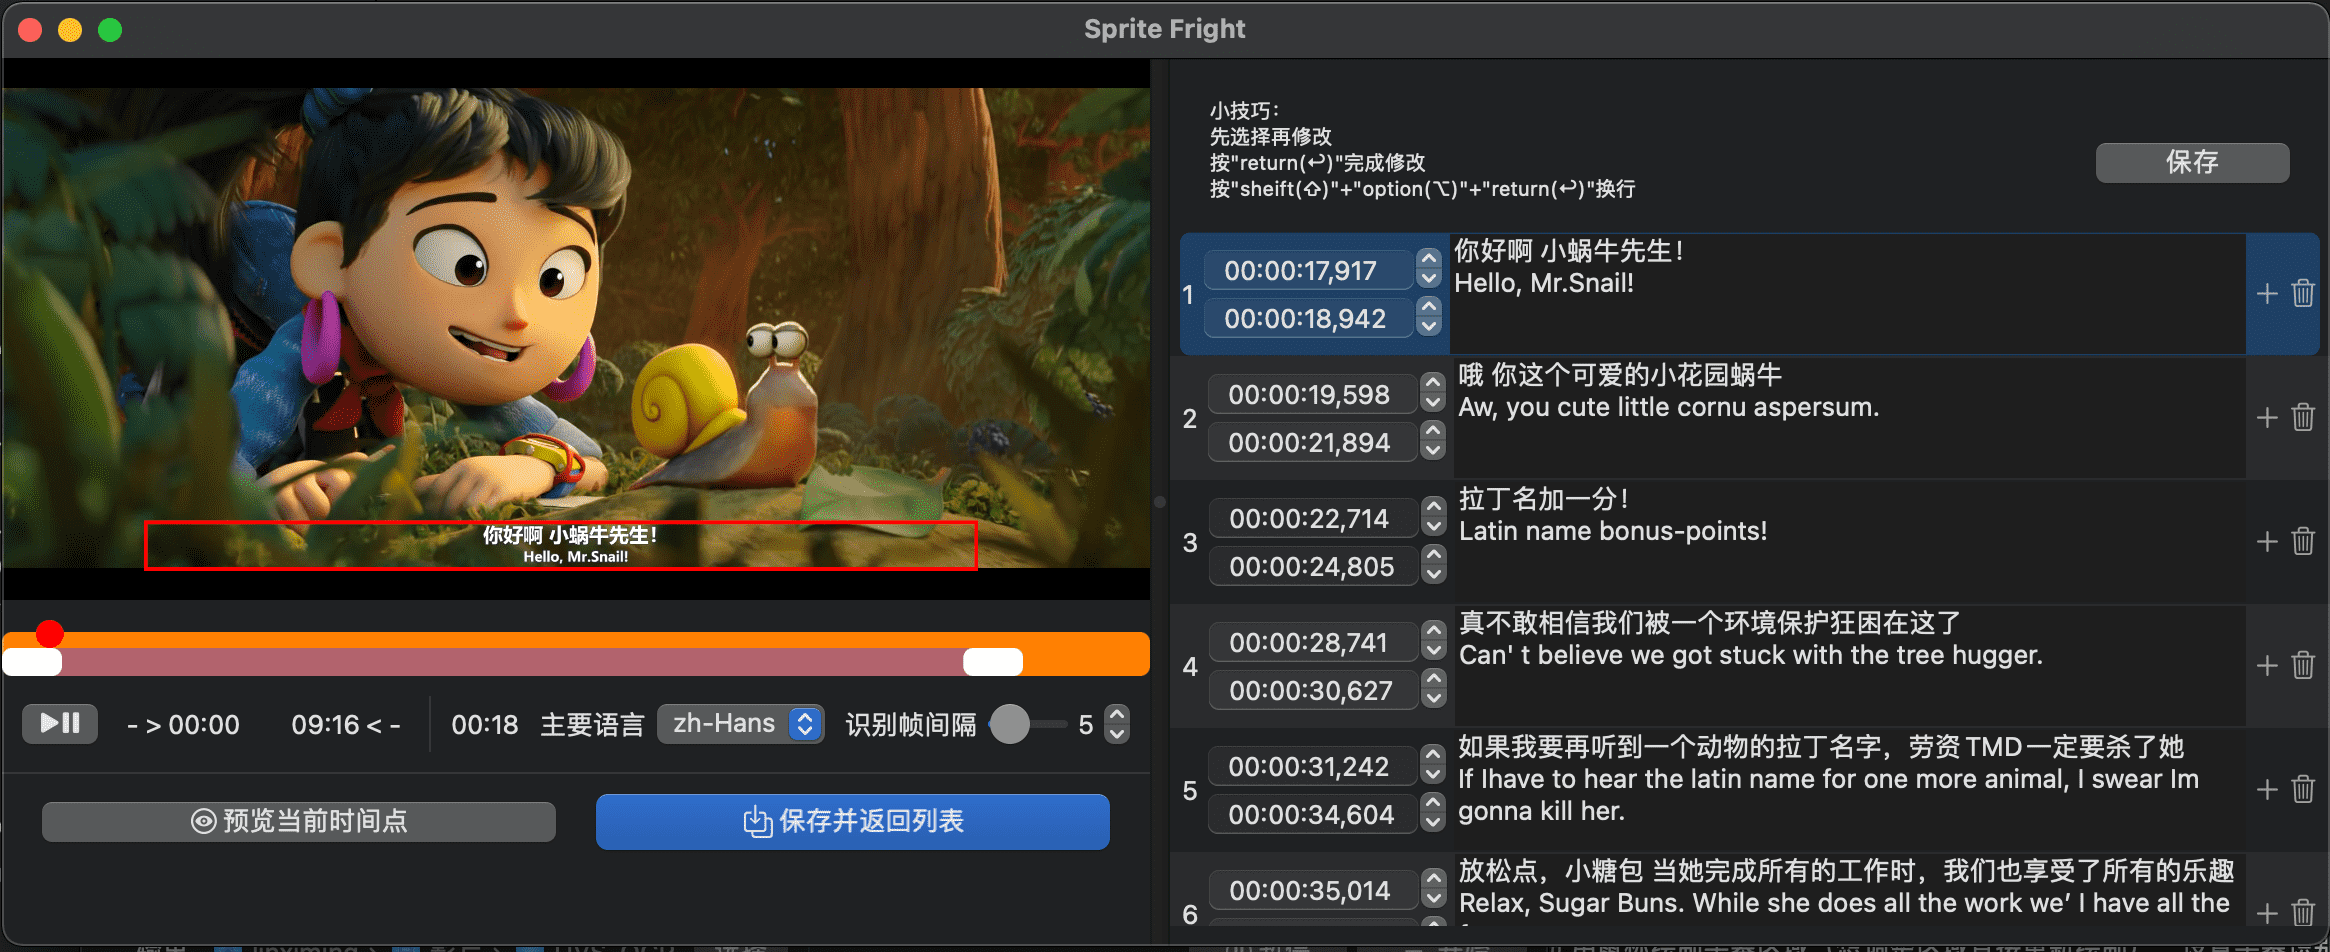Click stepper for start time 00:00:17,917
The width and height of the screenshot is (2330, 952).
pyautogui.click(x=1429, y=270)
